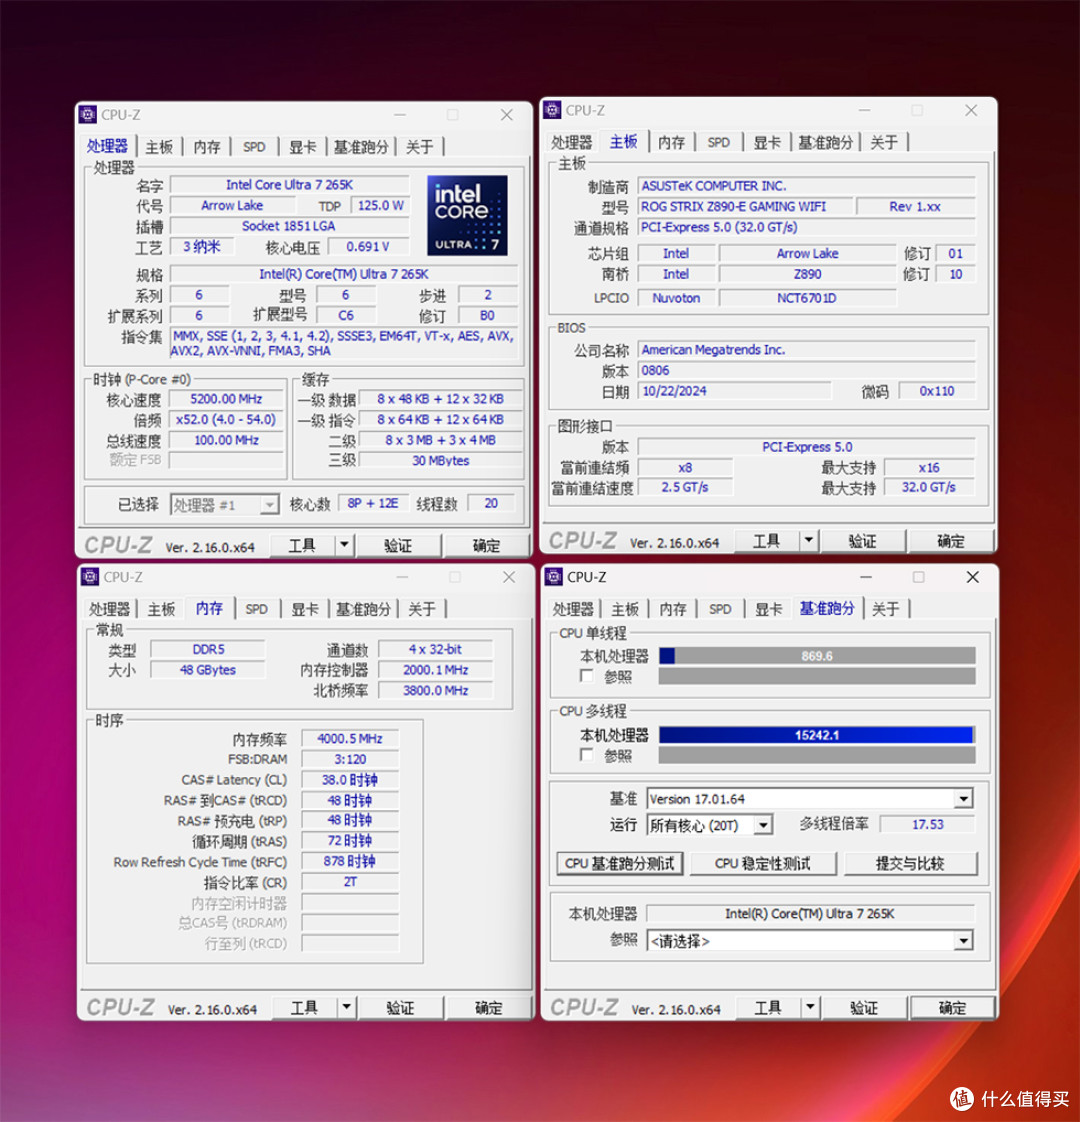Click the American Megatrends Inc. field

coord(806,349)
